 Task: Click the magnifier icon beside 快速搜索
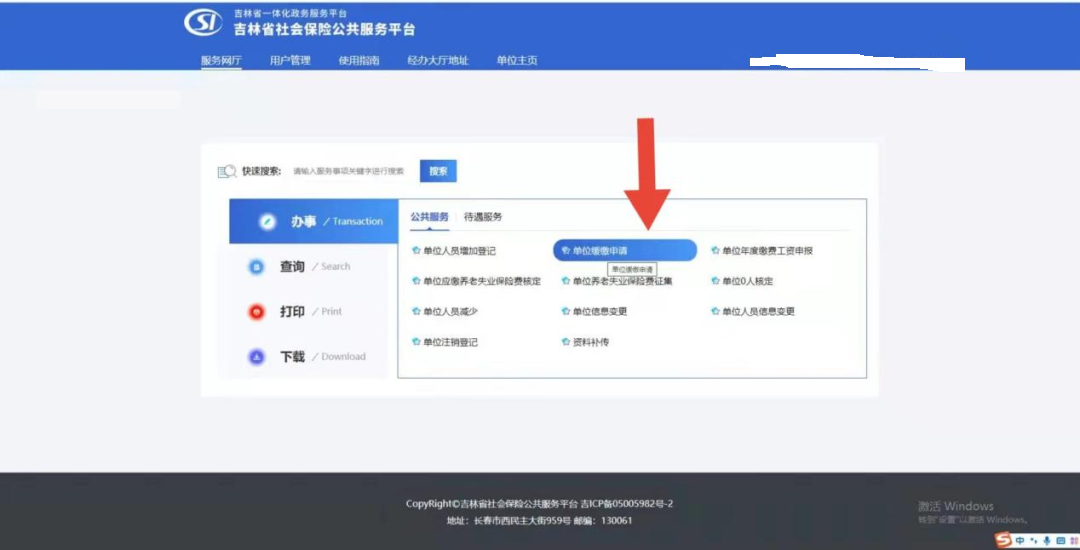pyautogui.click(x=227, y=171)
